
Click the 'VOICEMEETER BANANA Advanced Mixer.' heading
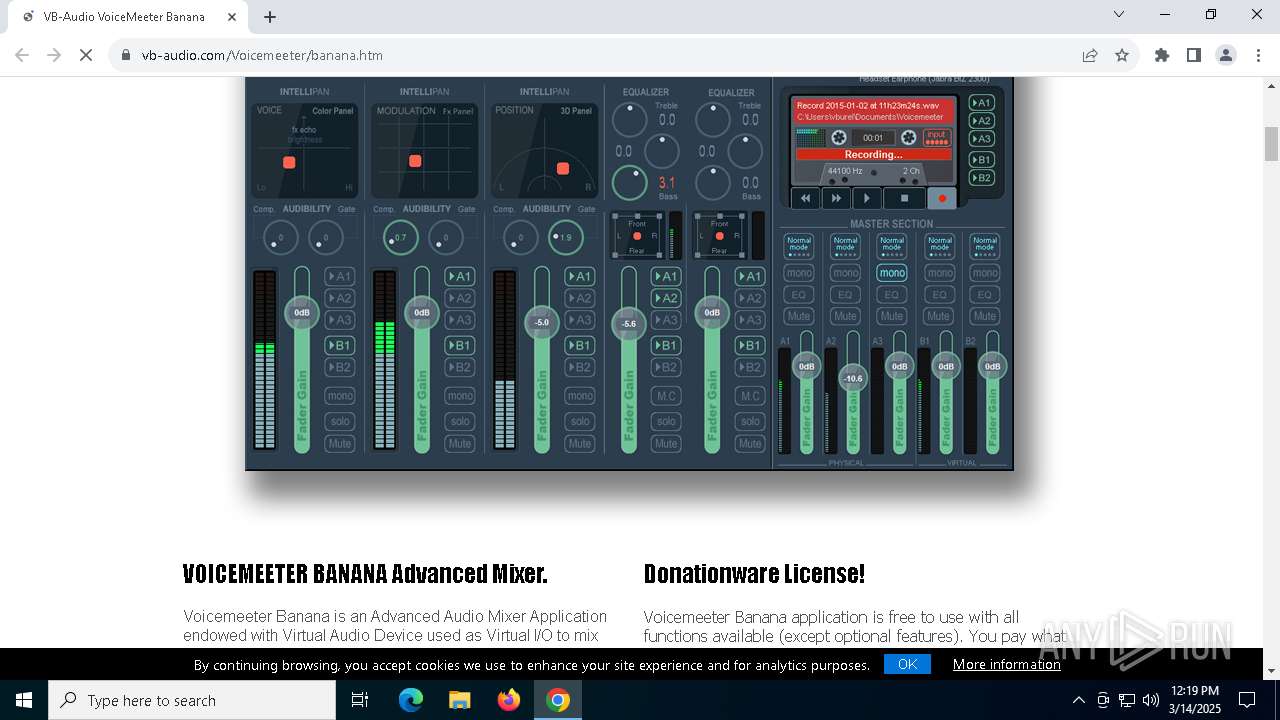click(365, 574)
